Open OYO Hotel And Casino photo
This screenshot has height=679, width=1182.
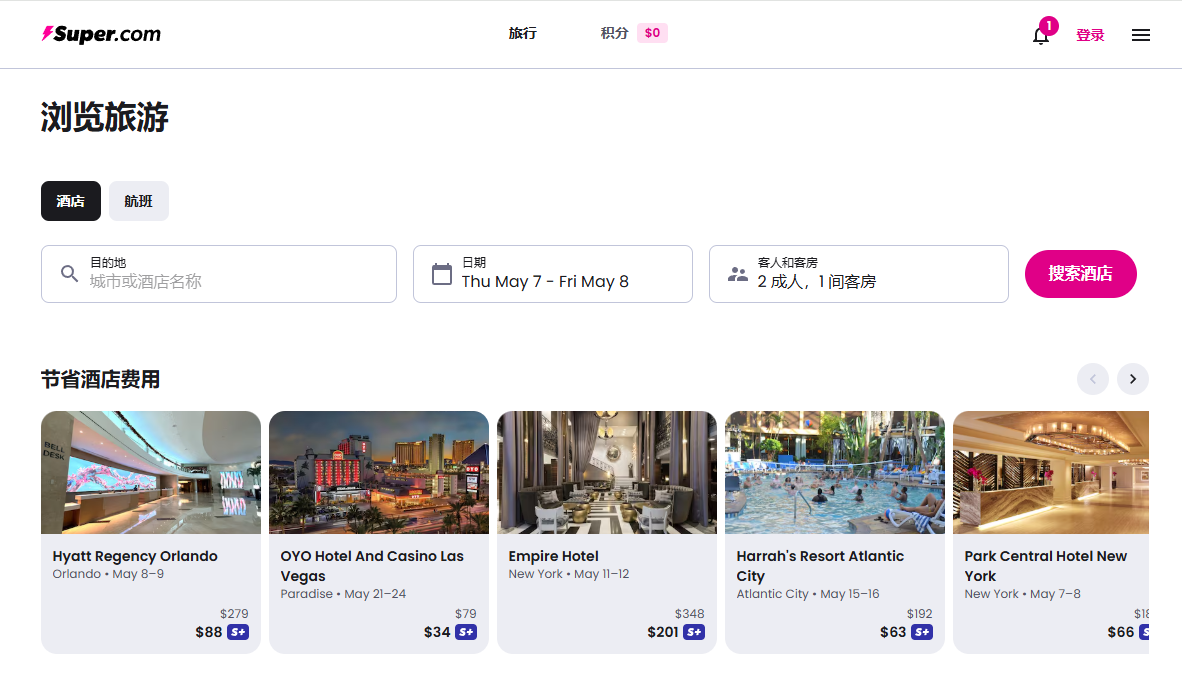click(379, 473)
